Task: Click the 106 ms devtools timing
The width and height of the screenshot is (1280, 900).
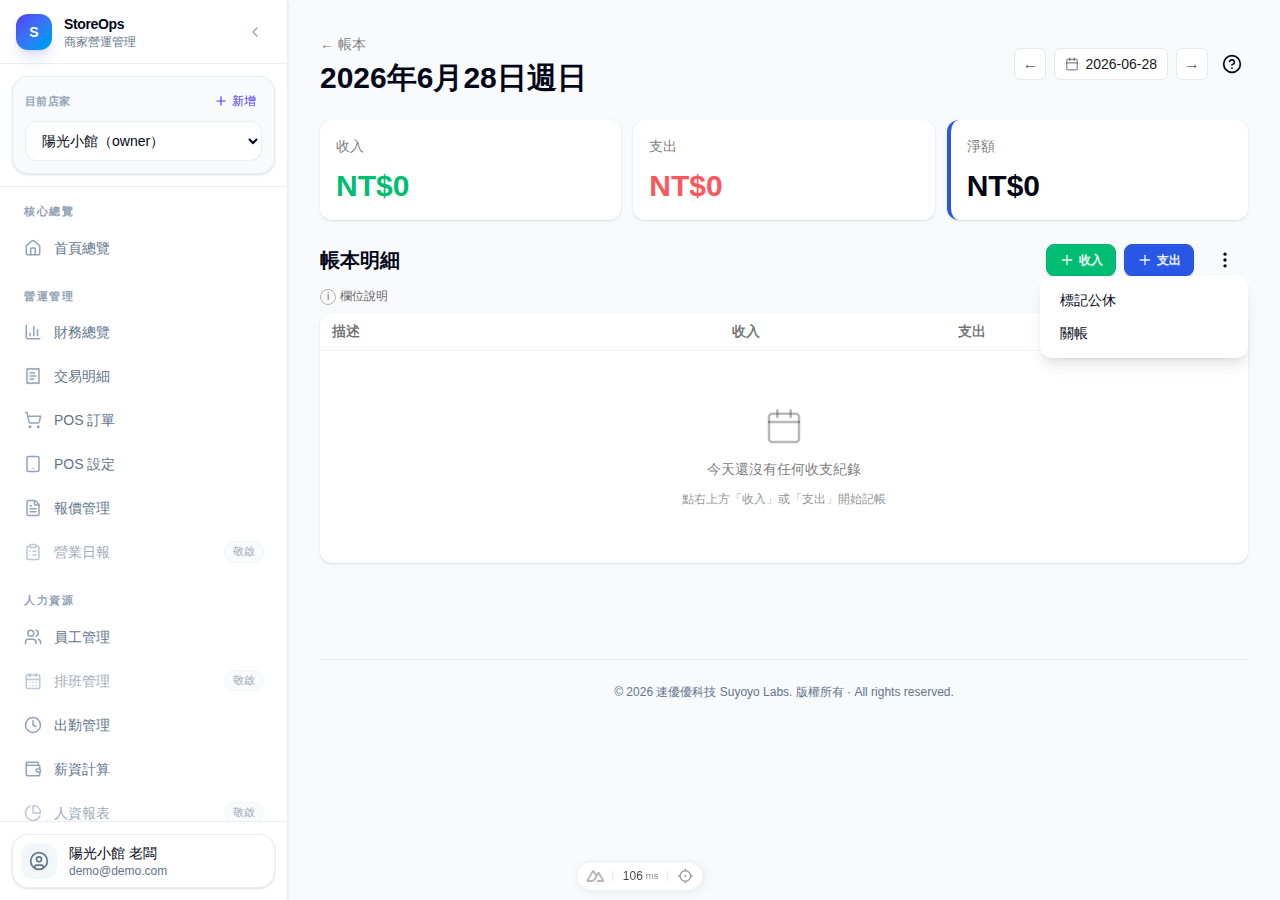Action: coord(640,876)
